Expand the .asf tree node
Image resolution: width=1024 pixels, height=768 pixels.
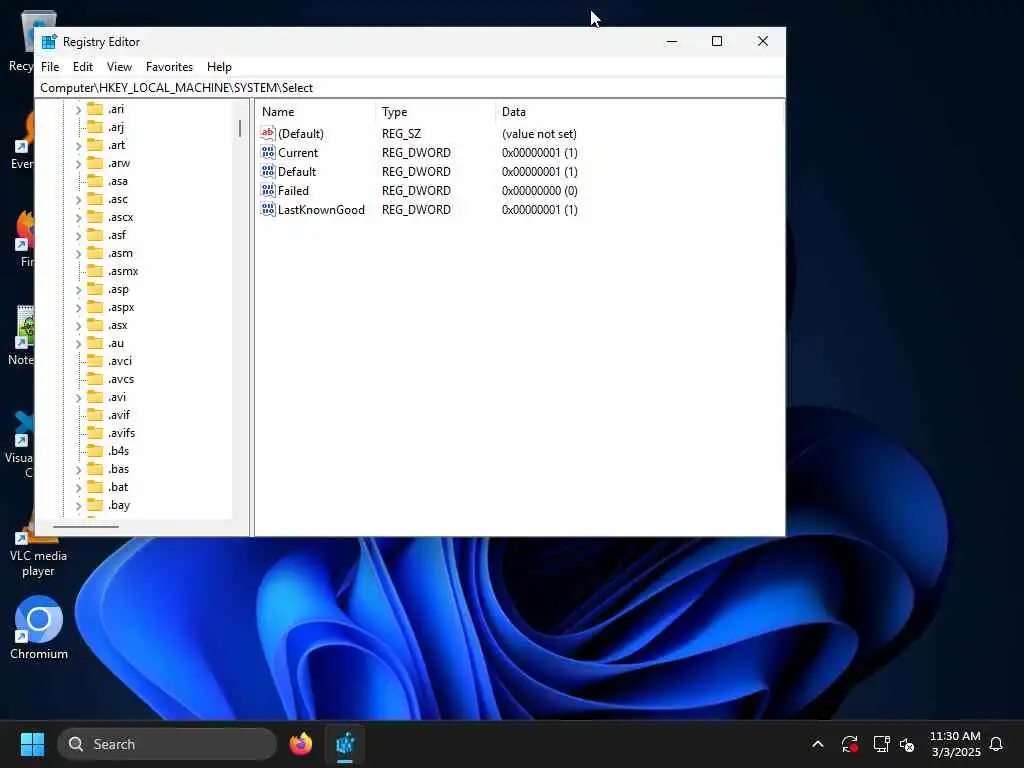coord(78,235)
